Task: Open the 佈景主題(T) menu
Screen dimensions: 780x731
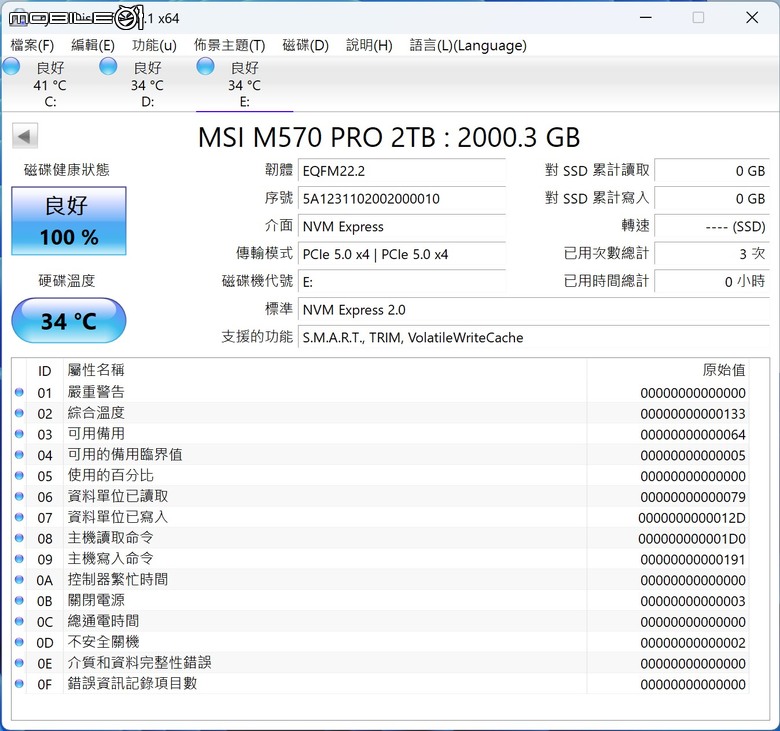Action: tap(229, 46)
